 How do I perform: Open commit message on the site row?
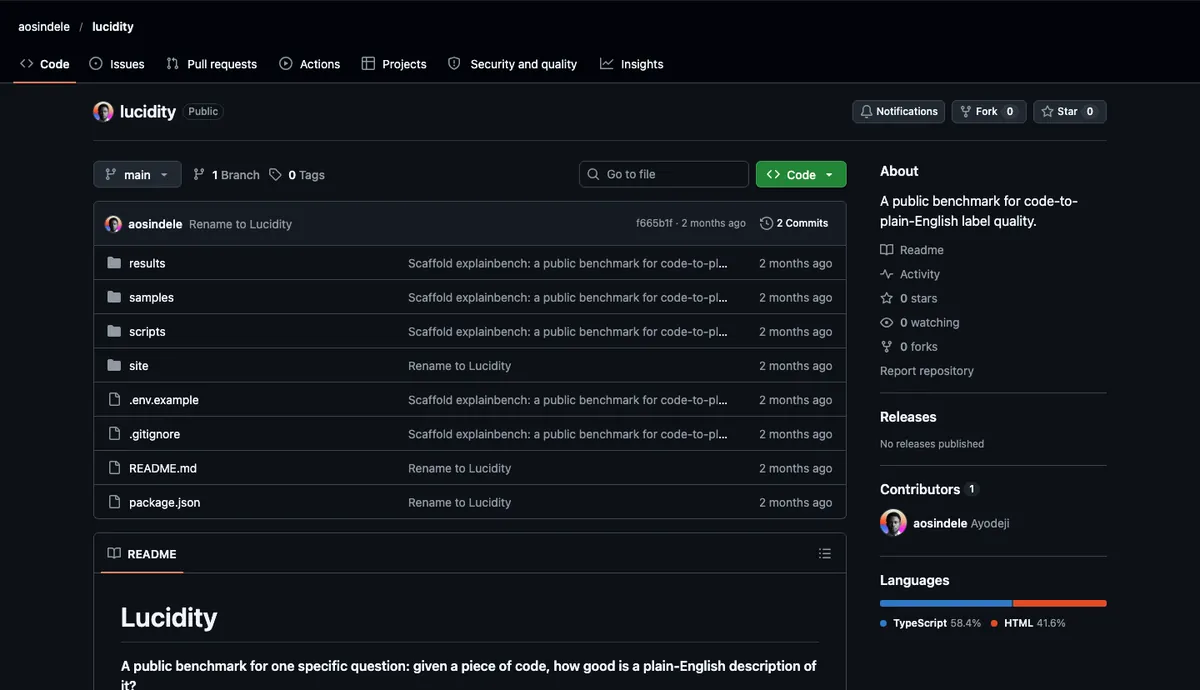tap(459, 366)
